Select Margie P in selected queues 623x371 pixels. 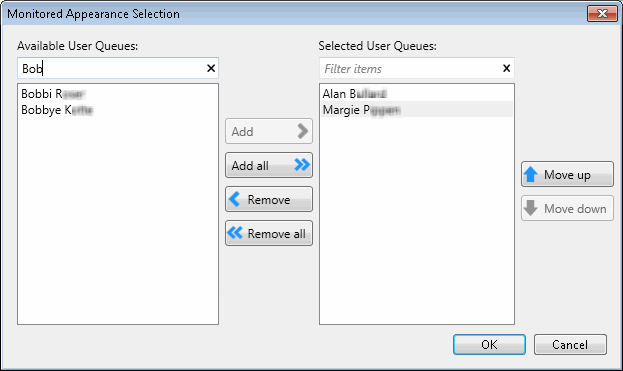tap(417, 109)
